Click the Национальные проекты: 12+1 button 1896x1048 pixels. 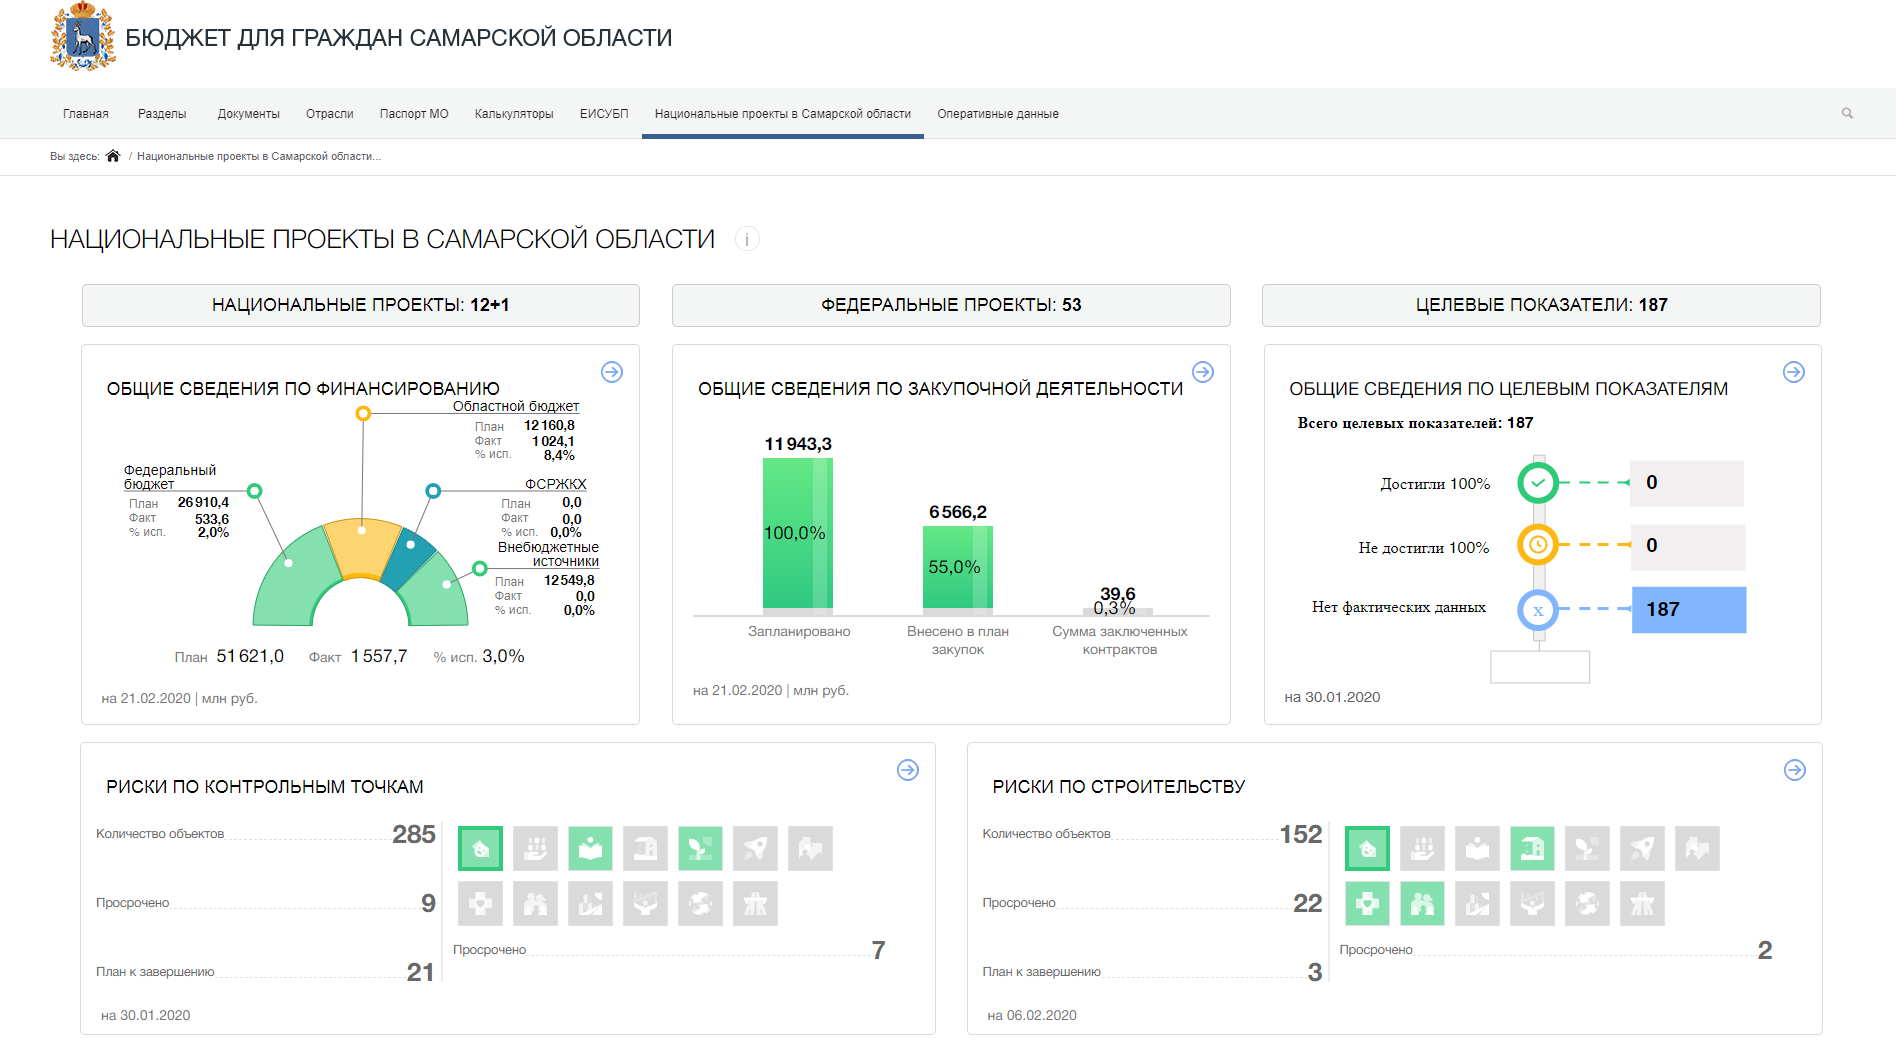[361, 305]
